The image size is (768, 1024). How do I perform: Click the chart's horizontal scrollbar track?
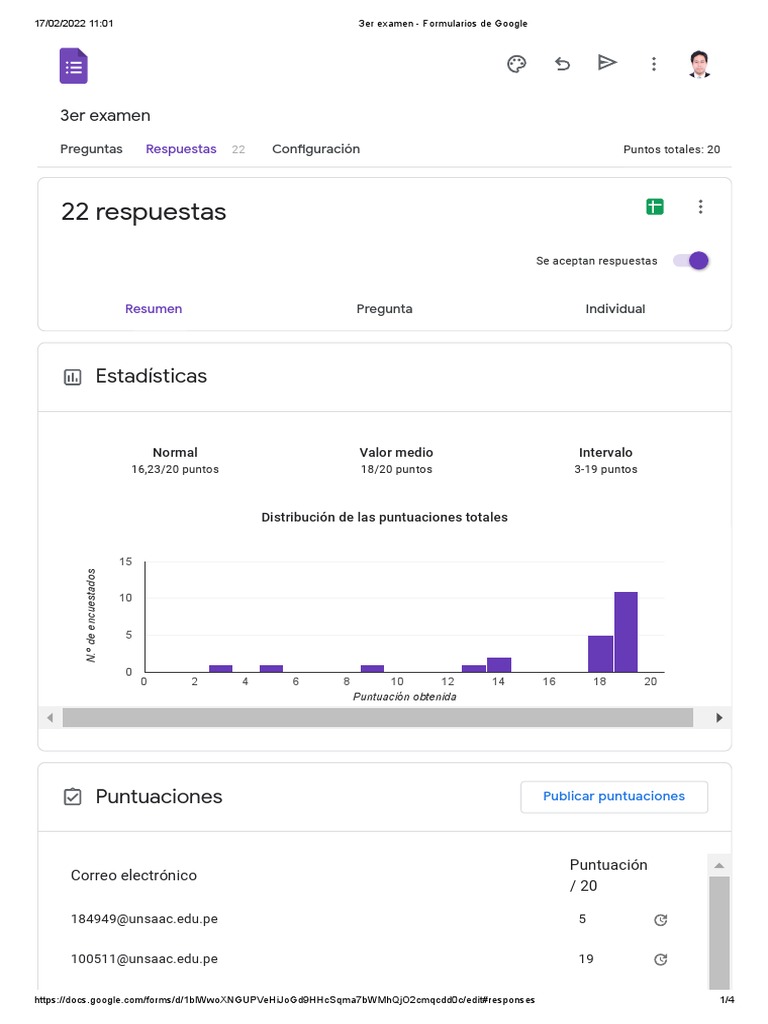click(x=378, y=718)
